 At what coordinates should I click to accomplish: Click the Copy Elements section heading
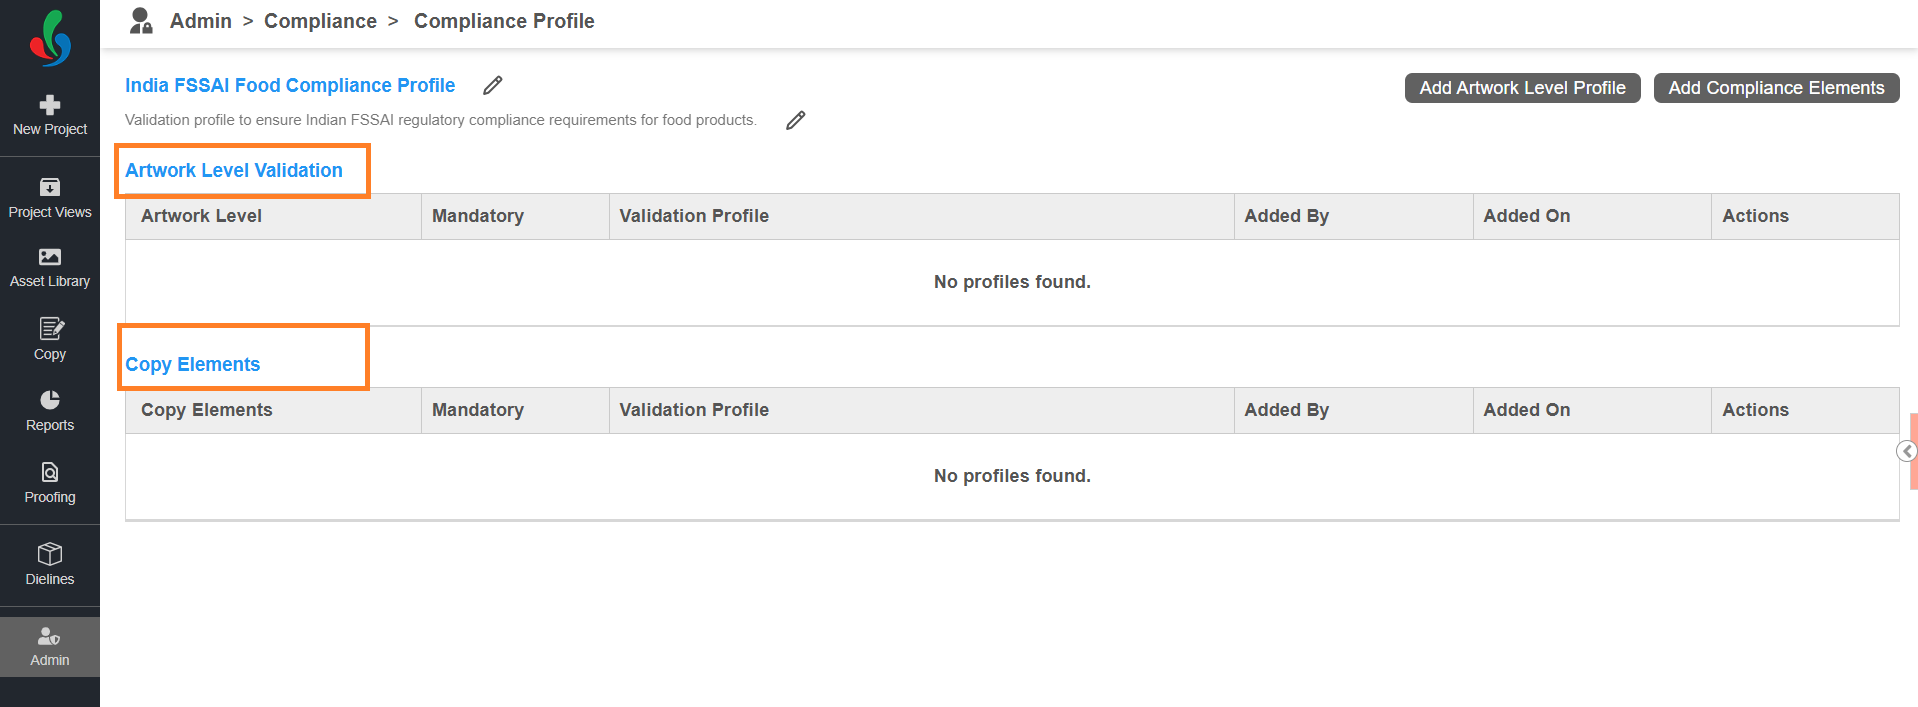tap(193, 365)
